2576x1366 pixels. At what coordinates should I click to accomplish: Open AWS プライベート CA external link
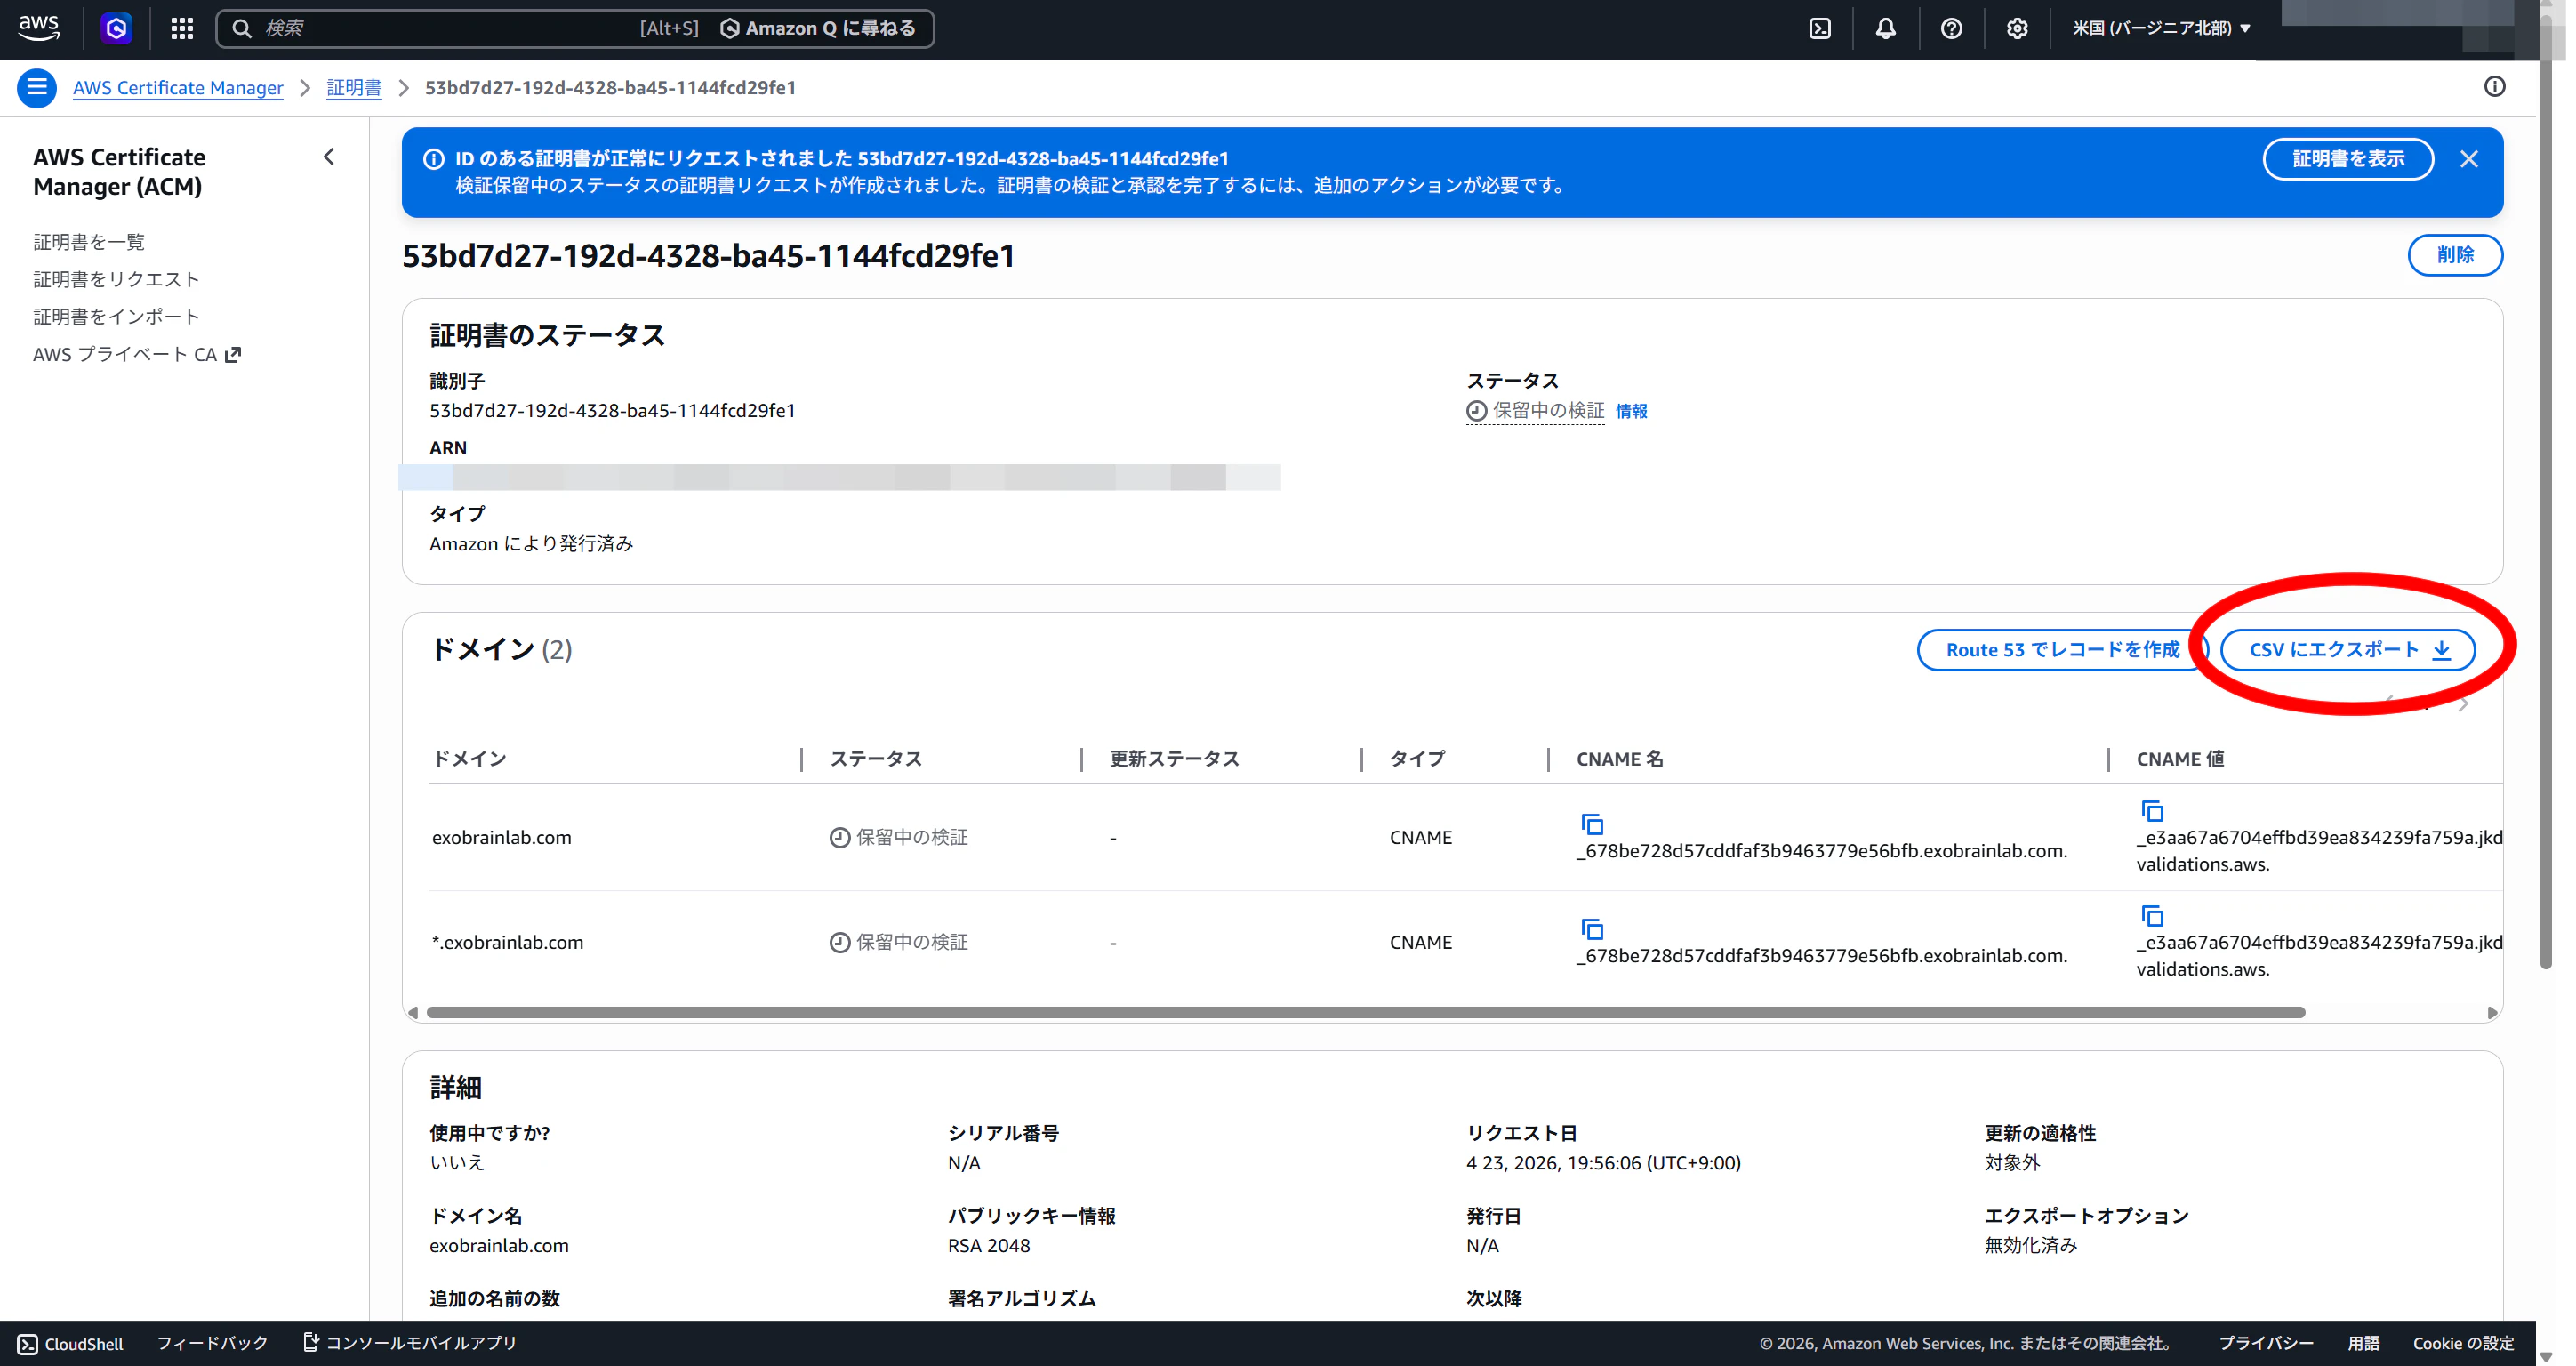click(x=137, y=354)
